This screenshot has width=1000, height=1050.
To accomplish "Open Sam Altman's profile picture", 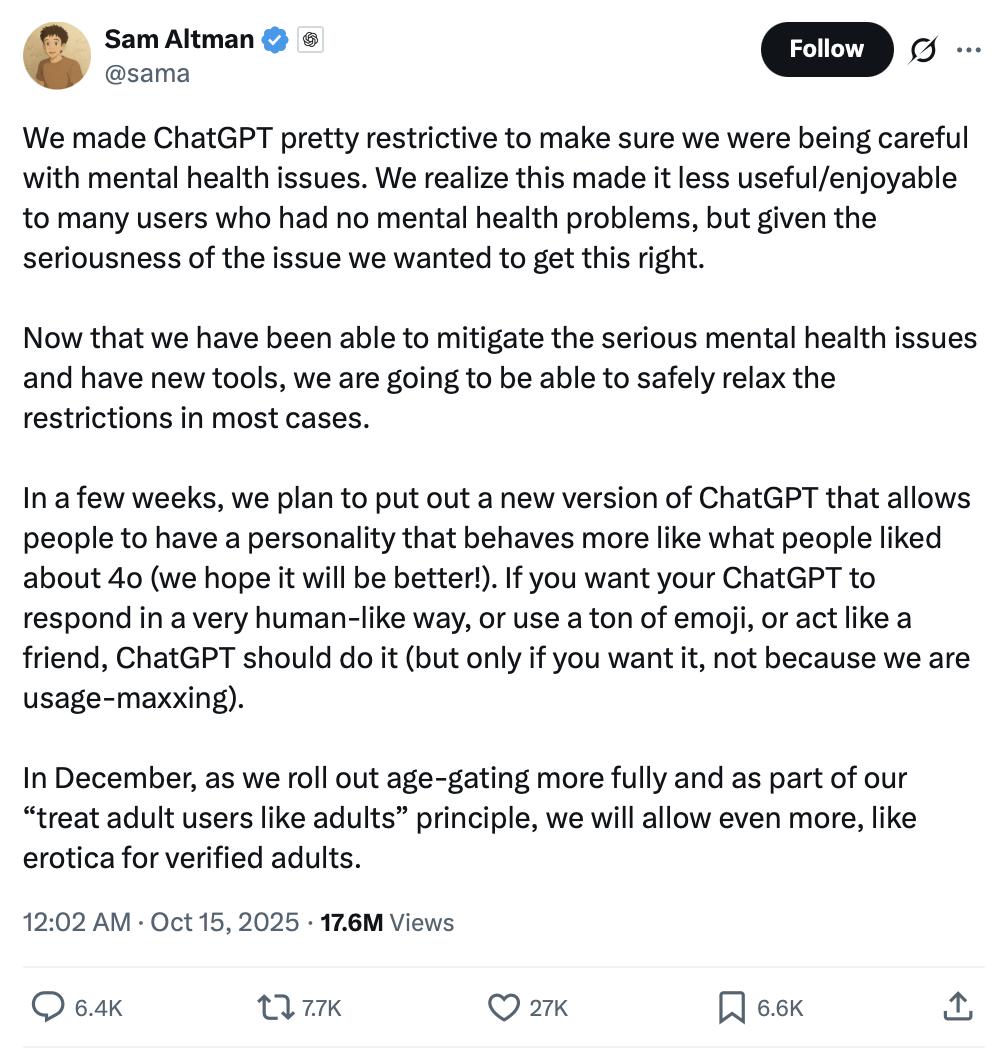I will pos(57,56).
